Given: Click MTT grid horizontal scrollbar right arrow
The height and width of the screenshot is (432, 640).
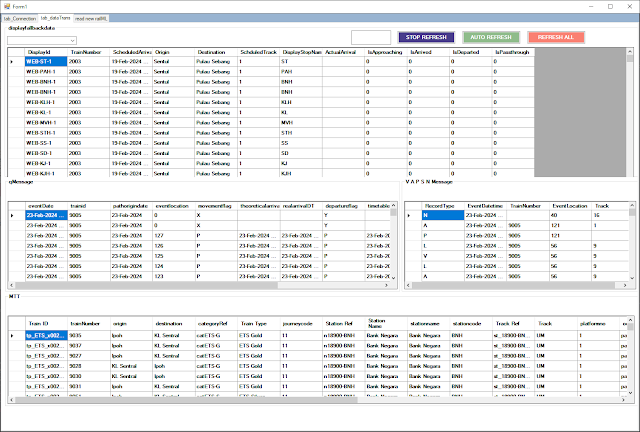Looking at the screenshot, I should tap(623, 400).
